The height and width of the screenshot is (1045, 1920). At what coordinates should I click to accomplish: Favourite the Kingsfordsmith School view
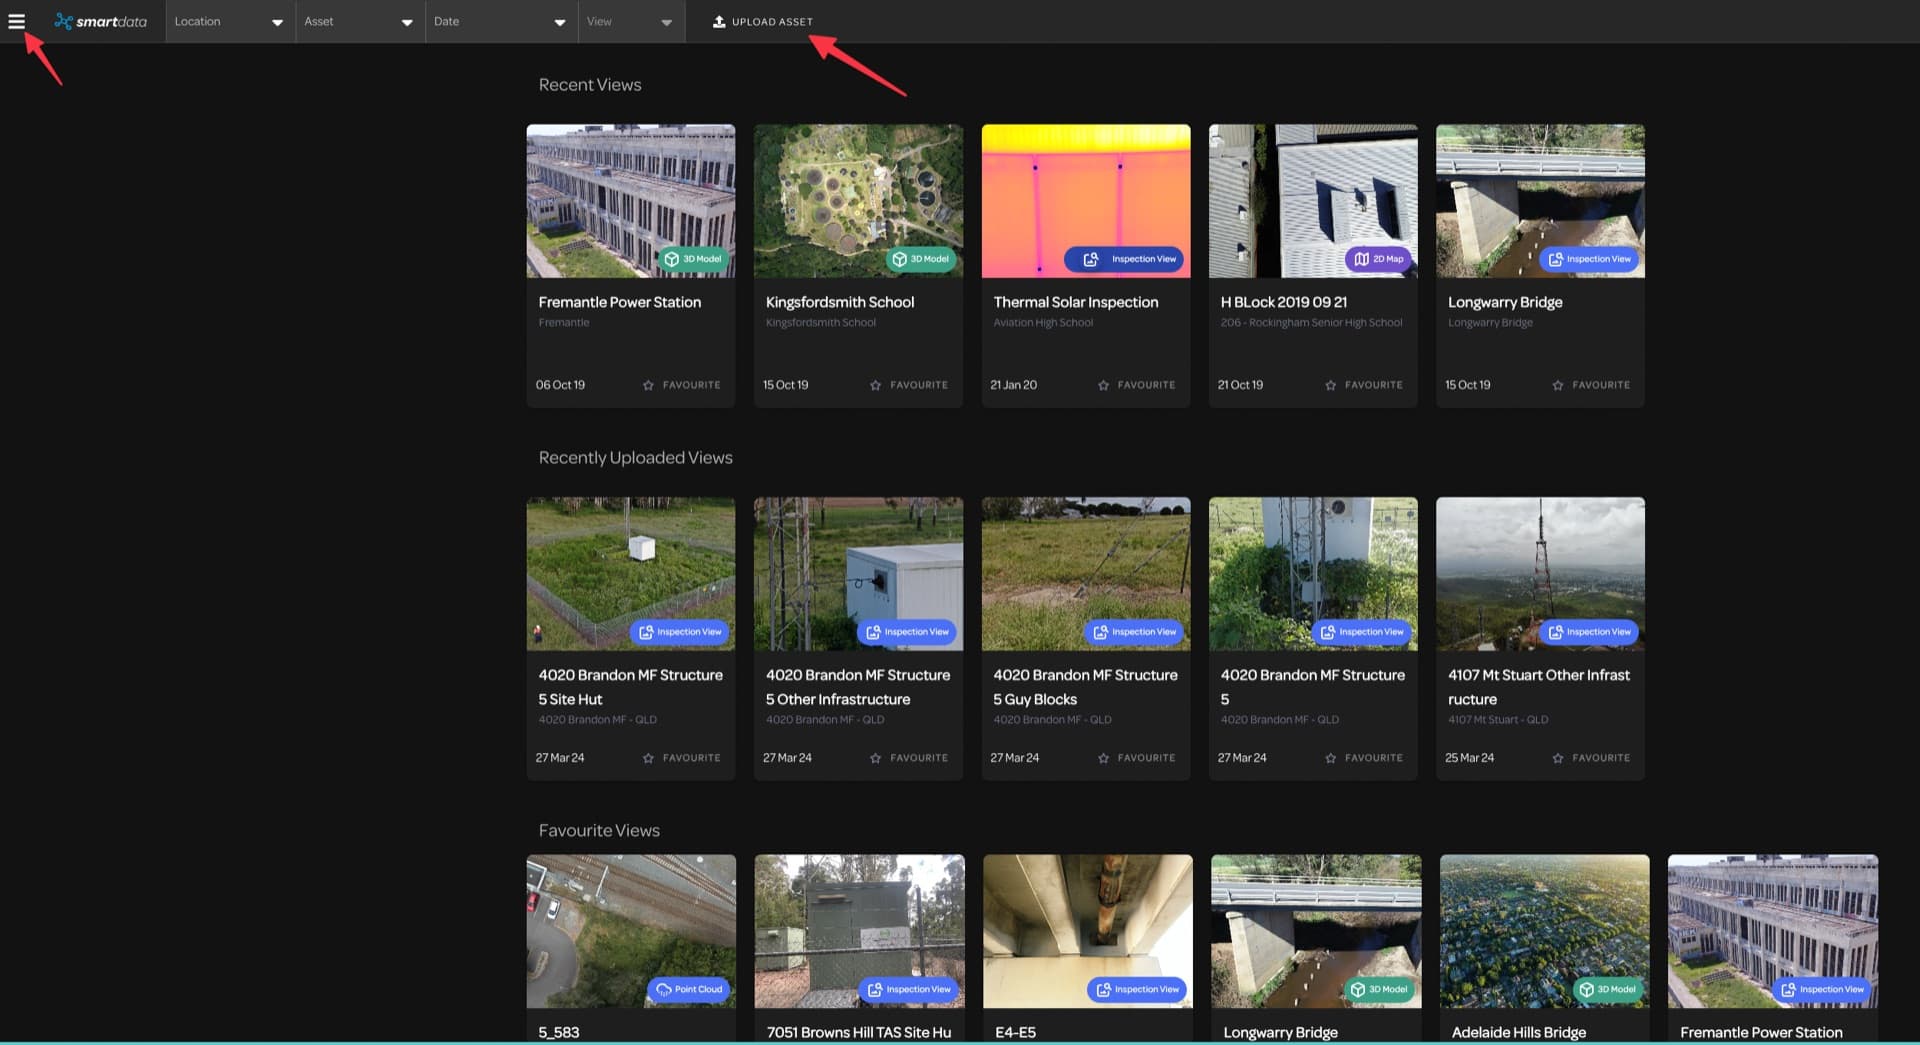[x=909, y=384]
